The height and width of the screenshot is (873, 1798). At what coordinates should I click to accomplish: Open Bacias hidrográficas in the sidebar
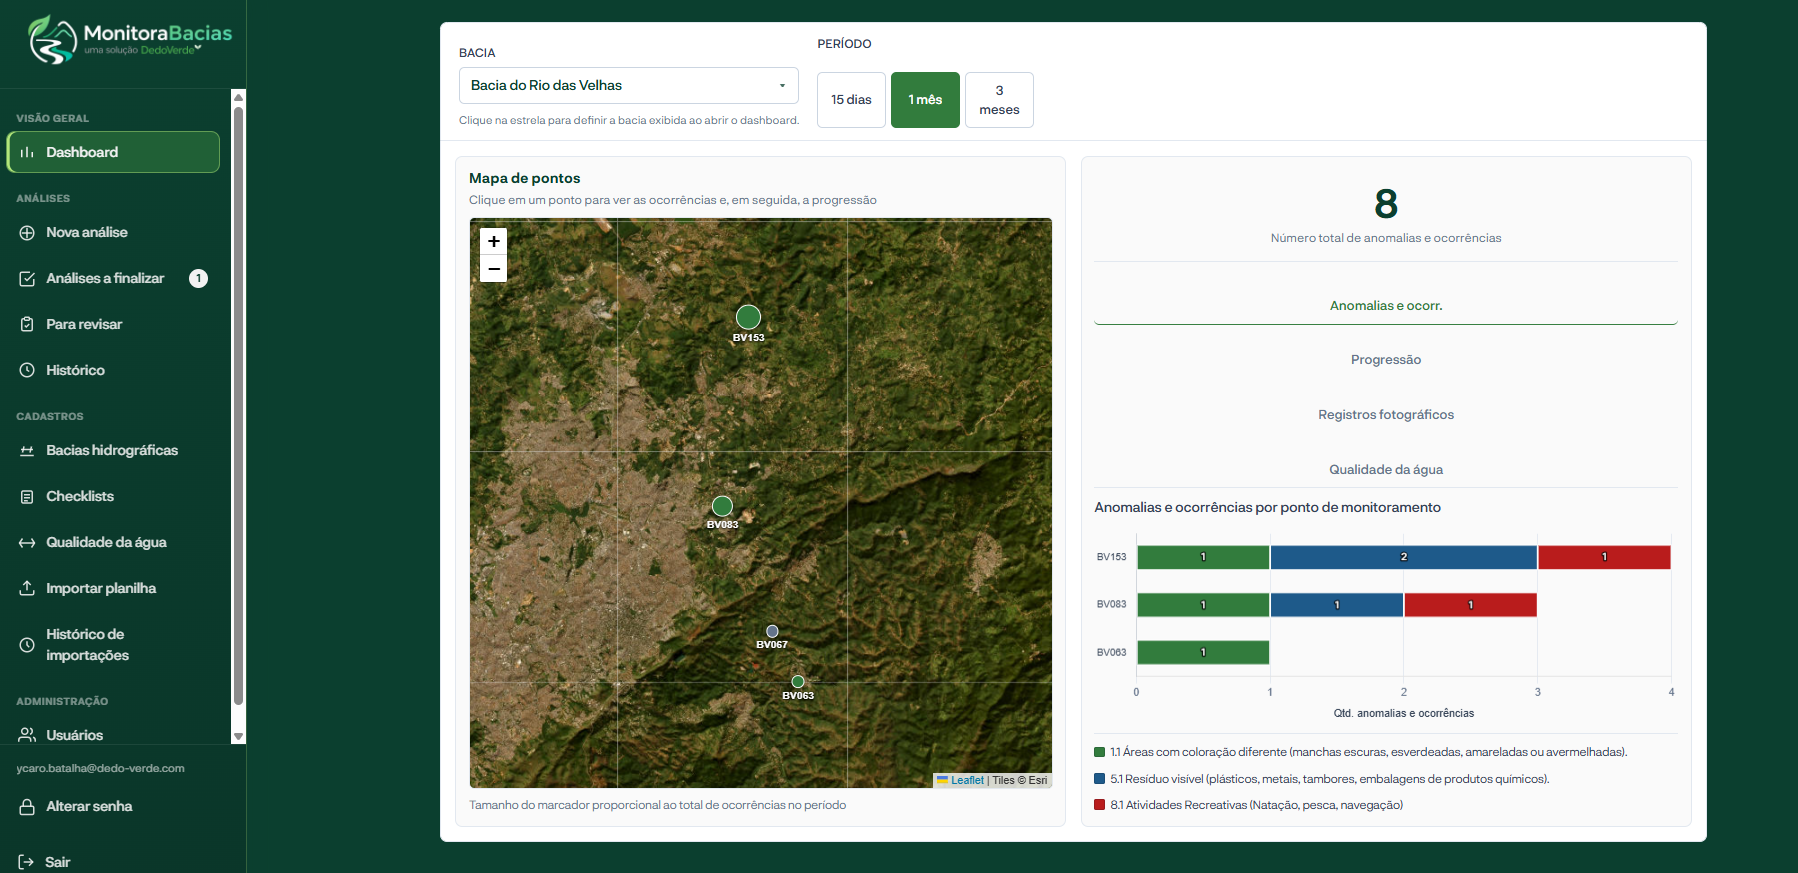[x=113, y=450]
